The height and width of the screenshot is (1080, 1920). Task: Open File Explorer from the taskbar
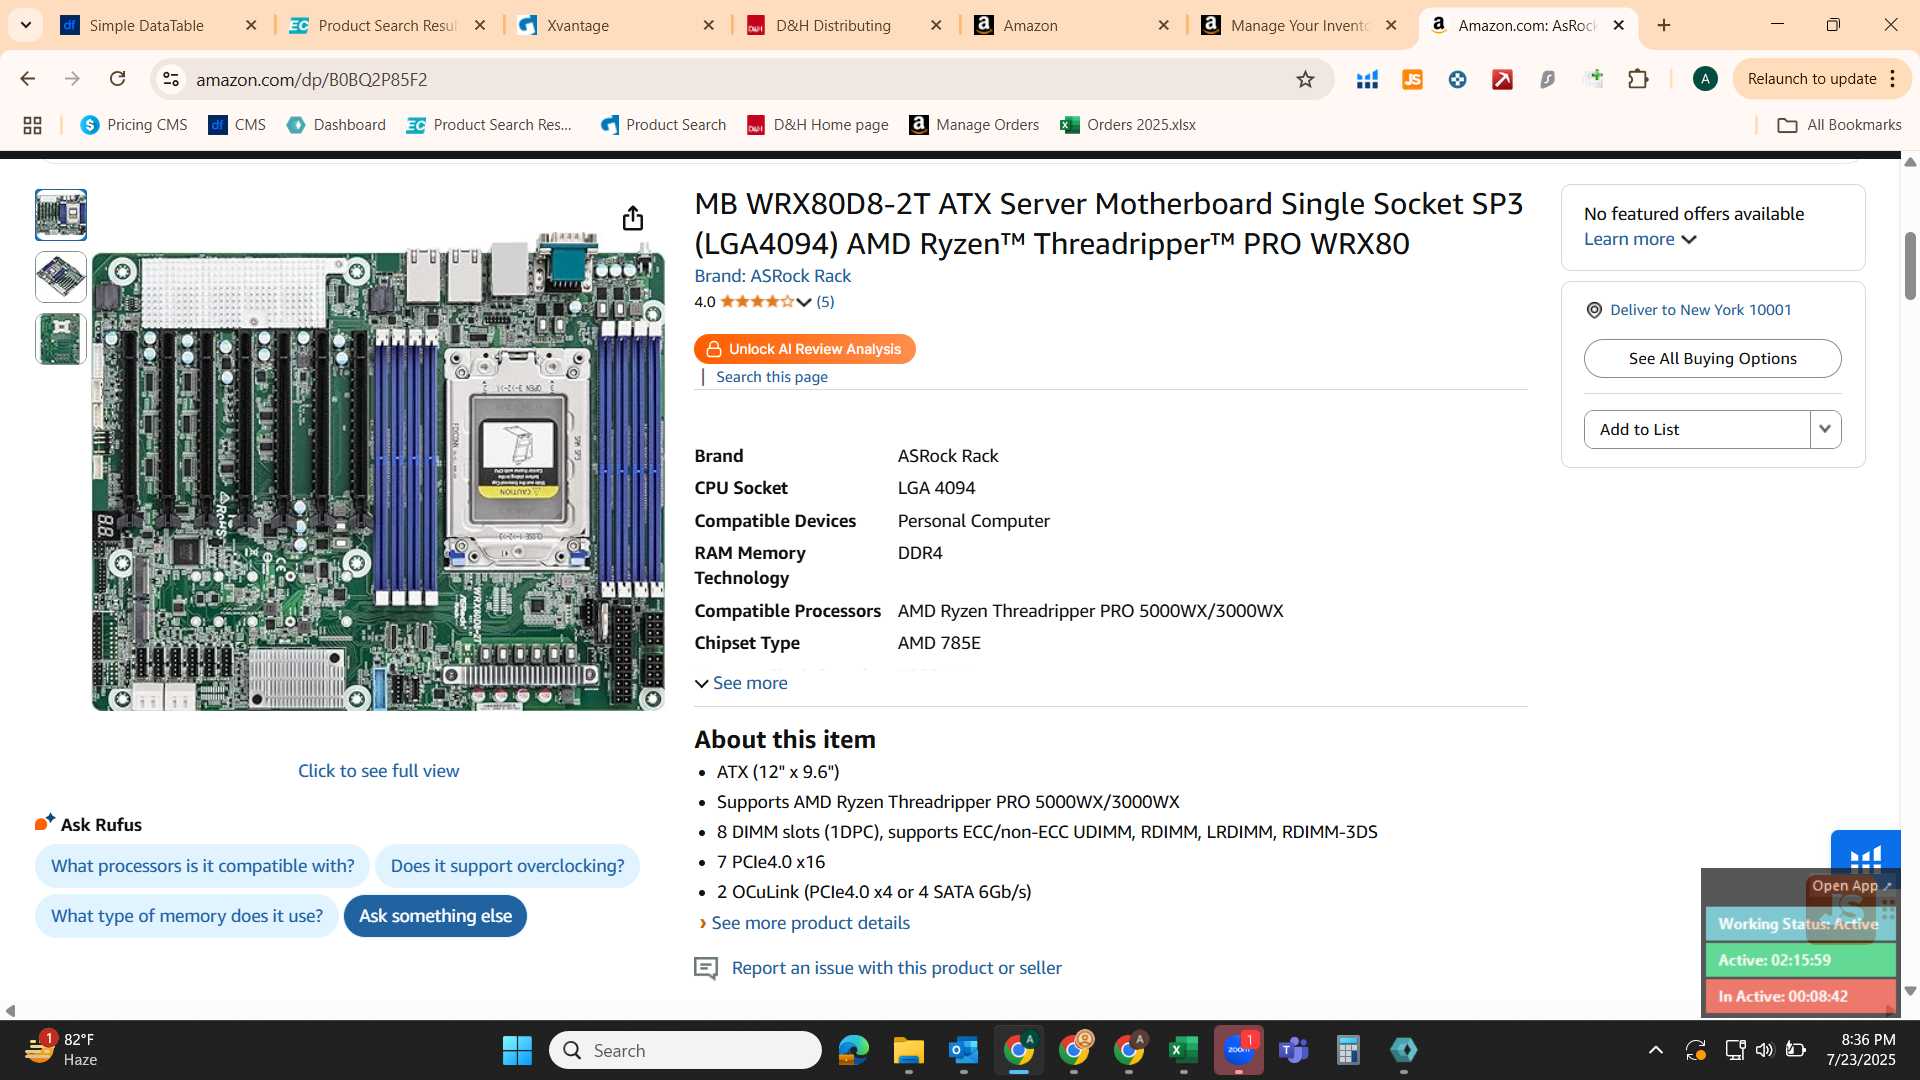pos(908,1050)
